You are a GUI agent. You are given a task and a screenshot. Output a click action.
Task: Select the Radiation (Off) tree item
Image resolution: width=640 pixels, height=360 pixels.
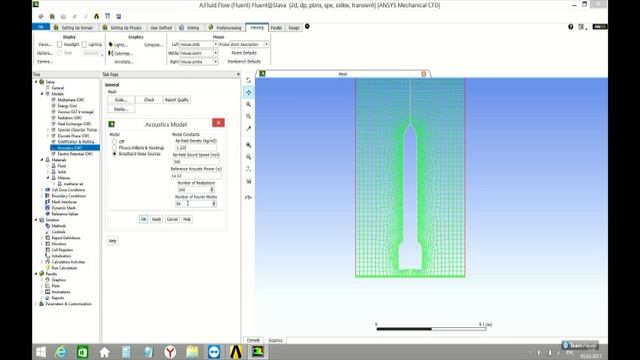coord(69,118)
